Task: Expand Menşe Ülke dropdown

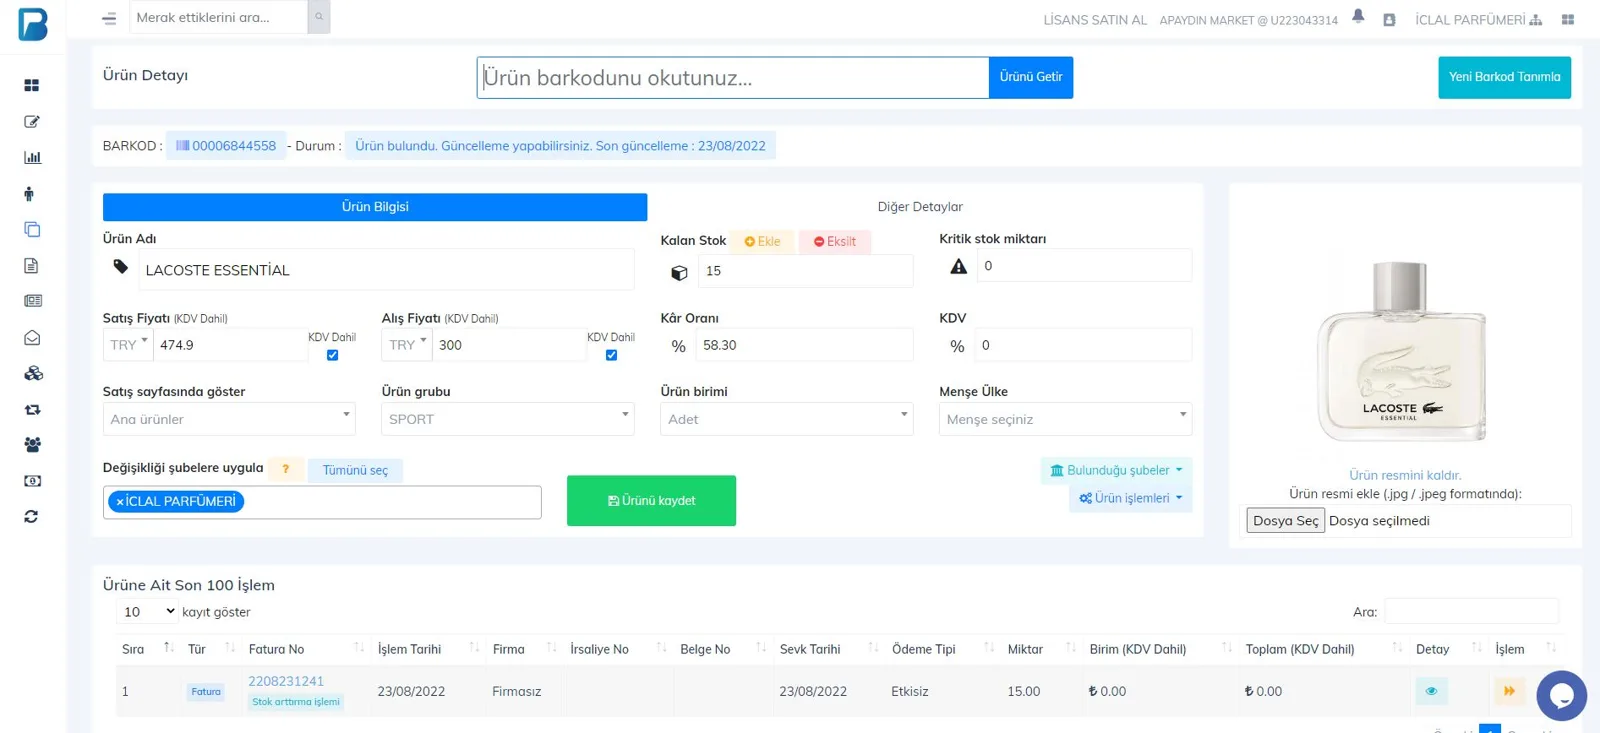Action: coord(1065,419)
